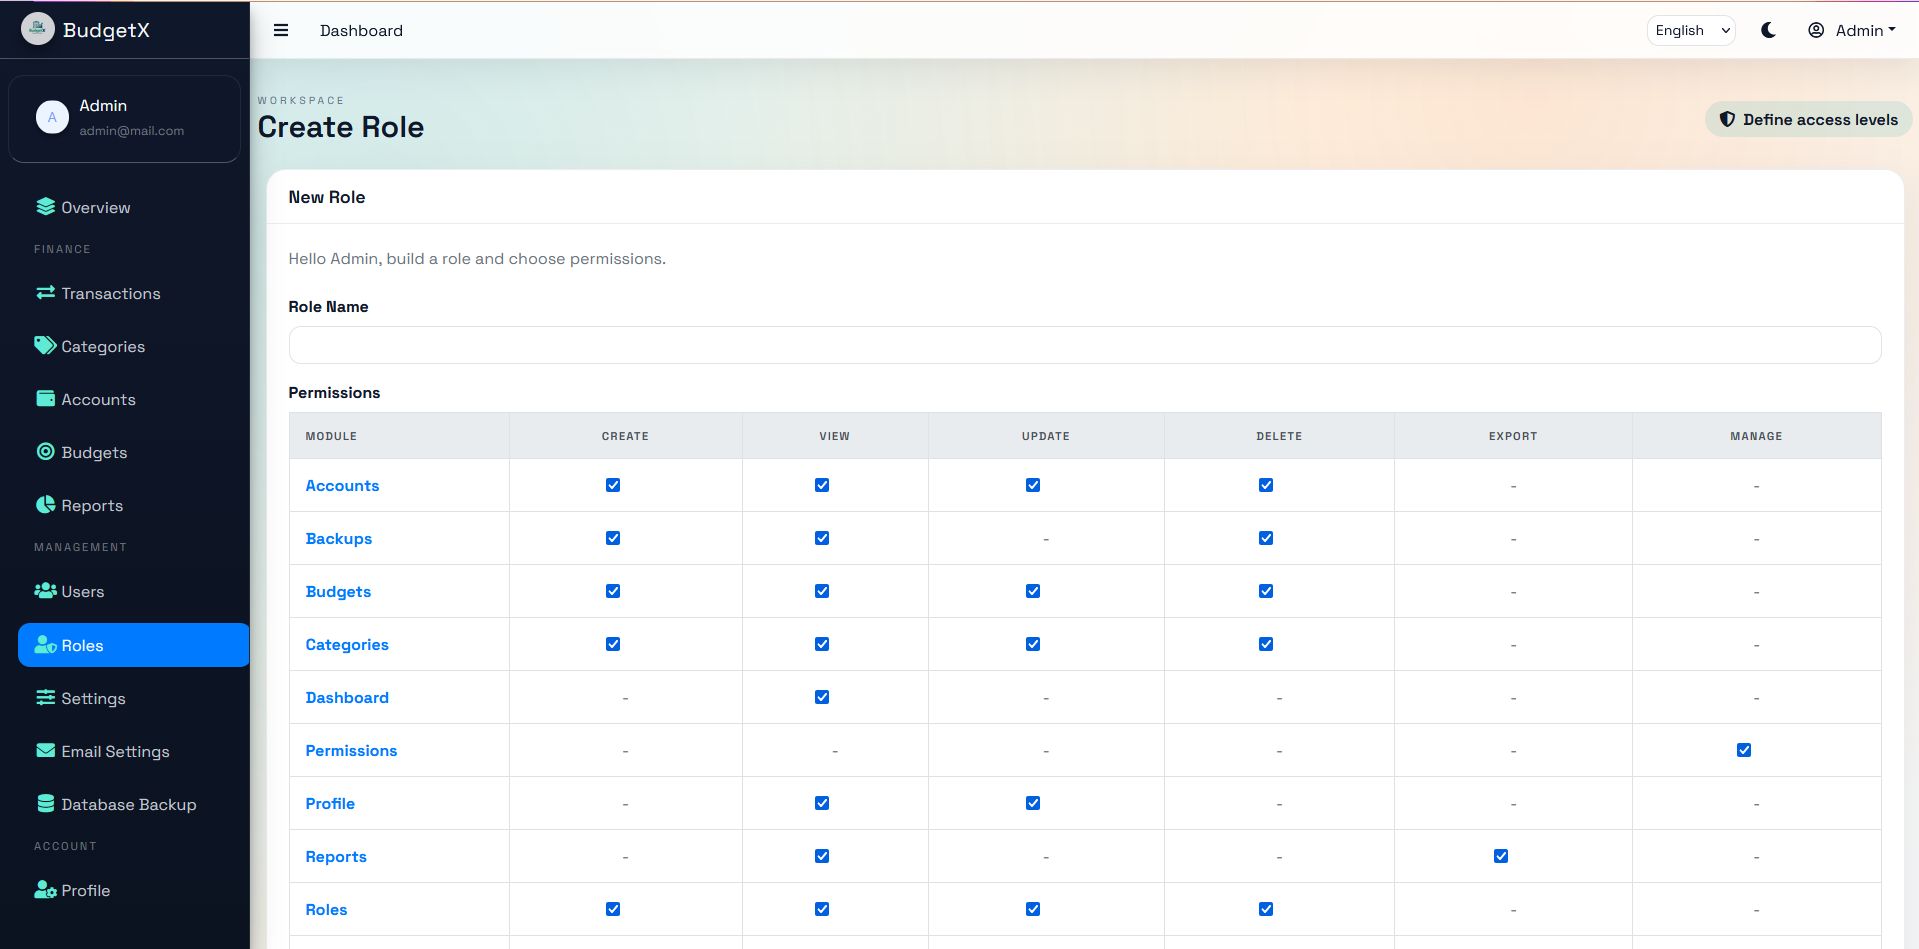Viewport: 1919px width, 949px height.
Task: Disable the Reports Export permission checkbox
Action: click(x=1501, y=856)
